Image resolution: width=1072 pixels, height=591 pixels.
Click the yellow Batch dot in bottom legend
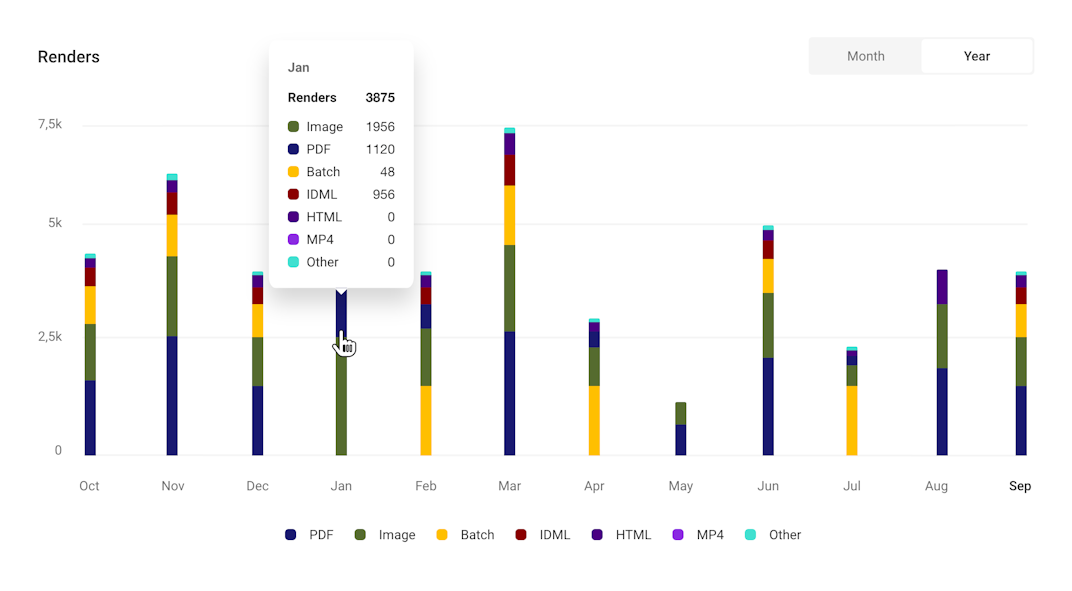point(442,535)
